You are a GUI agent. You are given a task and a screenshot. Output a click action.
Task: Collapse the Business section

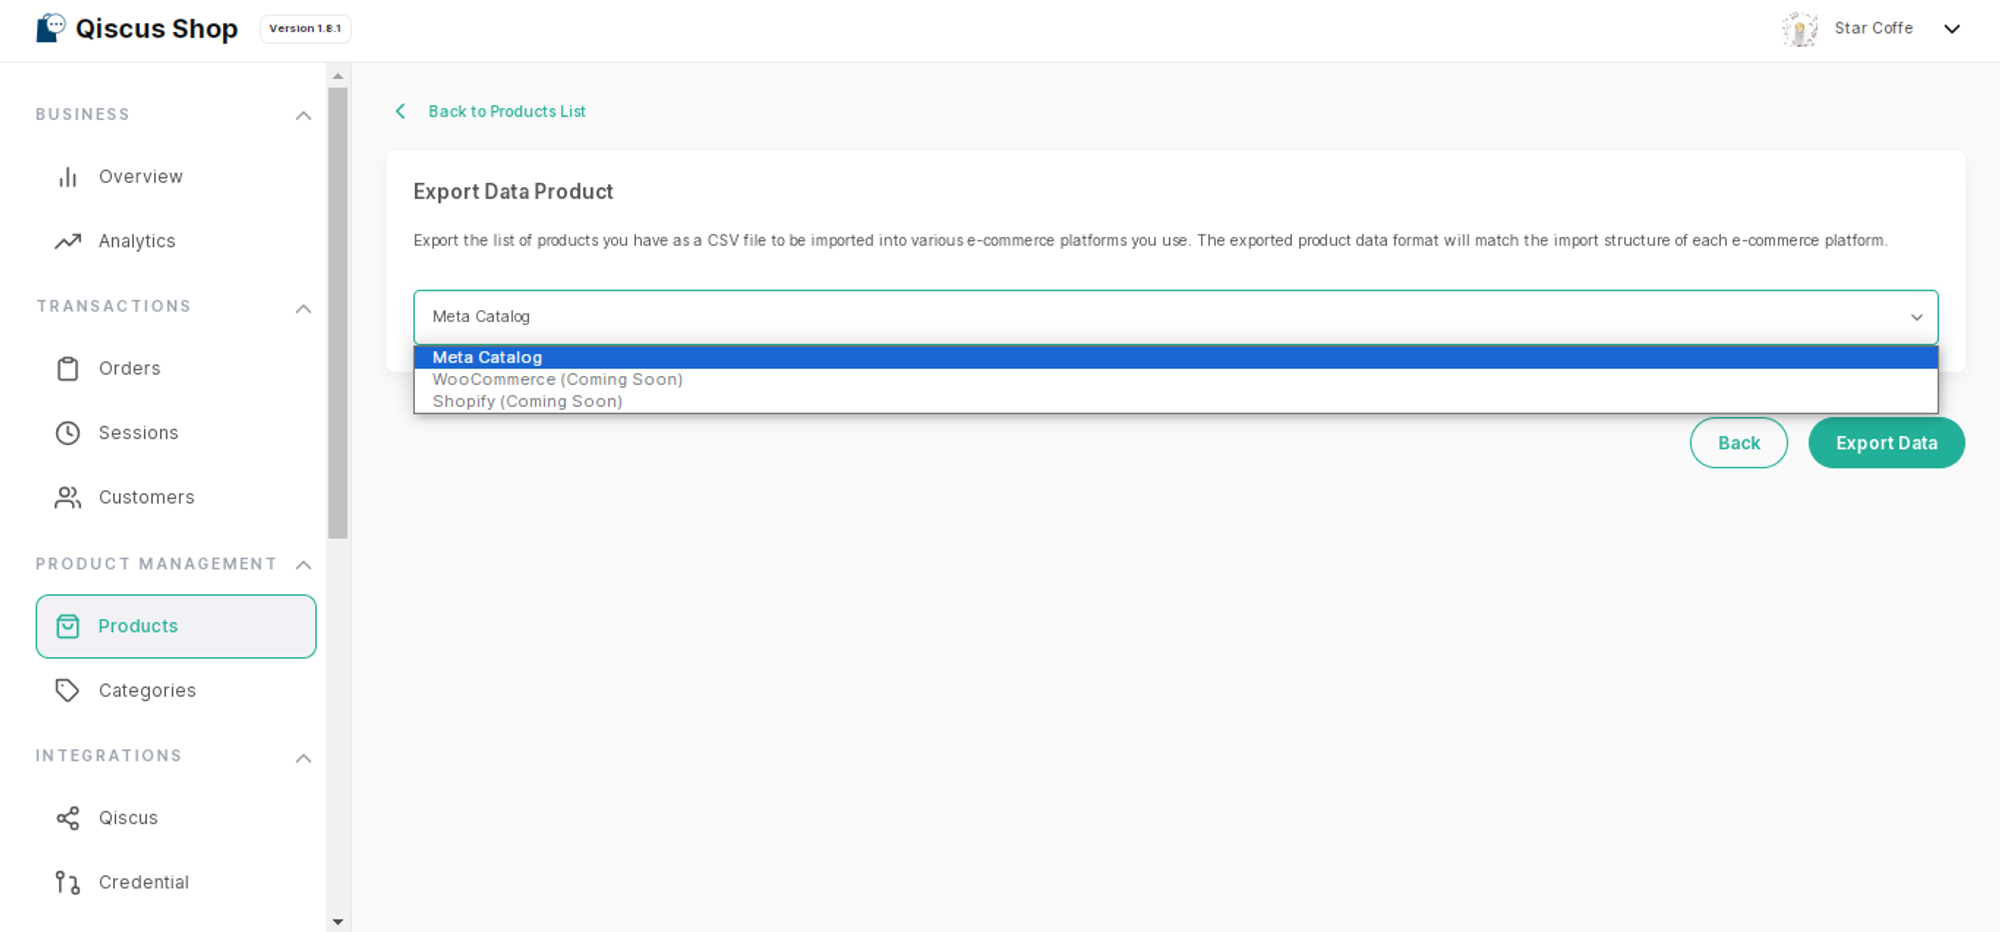click(303, 116)
